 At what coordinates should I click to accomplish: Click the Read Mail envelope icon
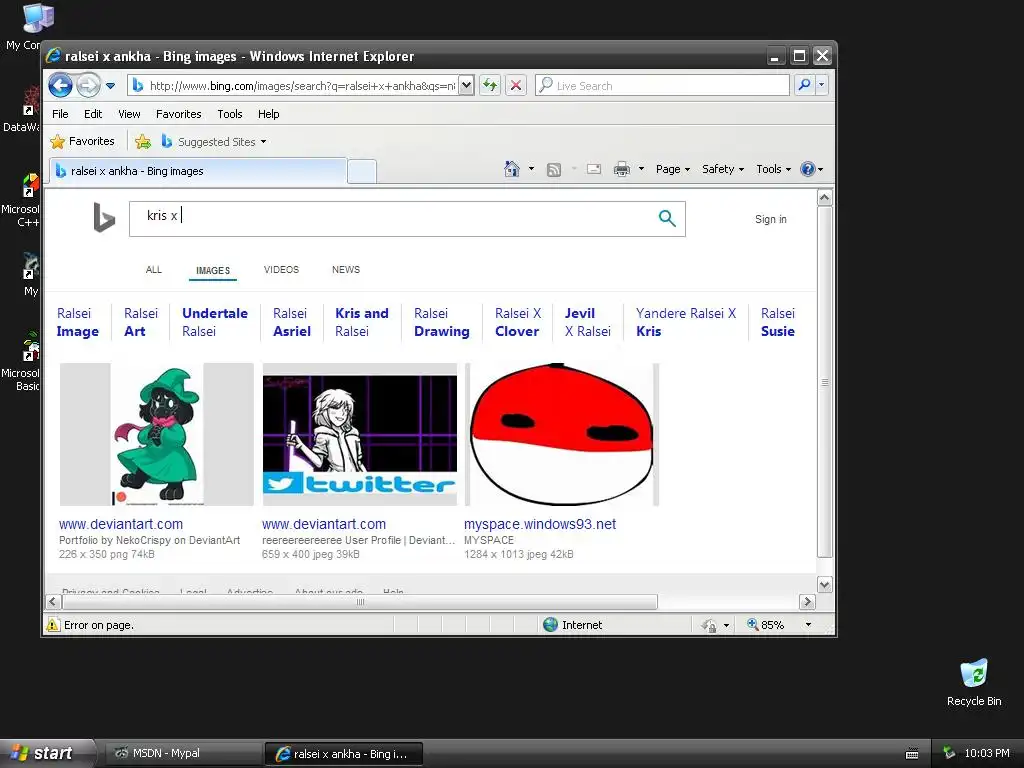coord(594,169)
